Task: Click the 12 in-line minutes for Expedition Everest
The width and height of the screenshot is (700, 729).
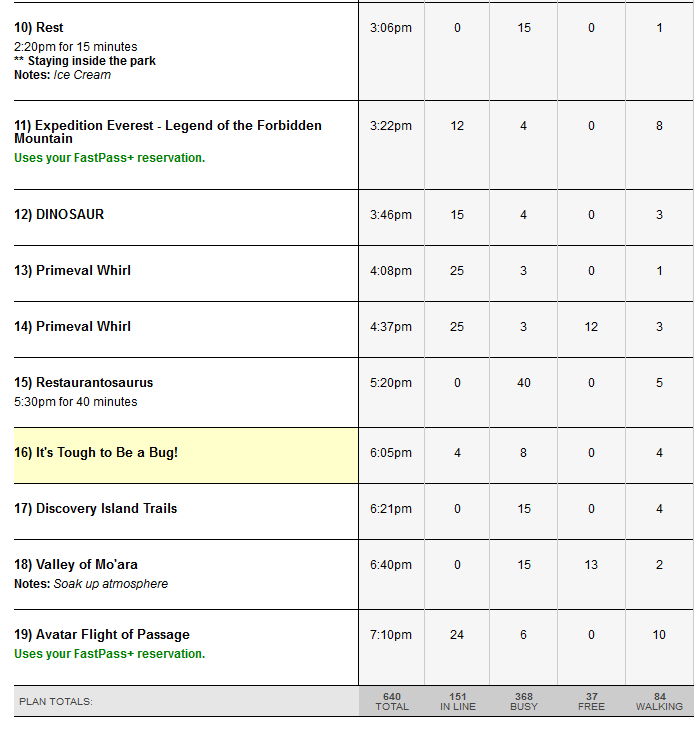Action: pos(457,126)
